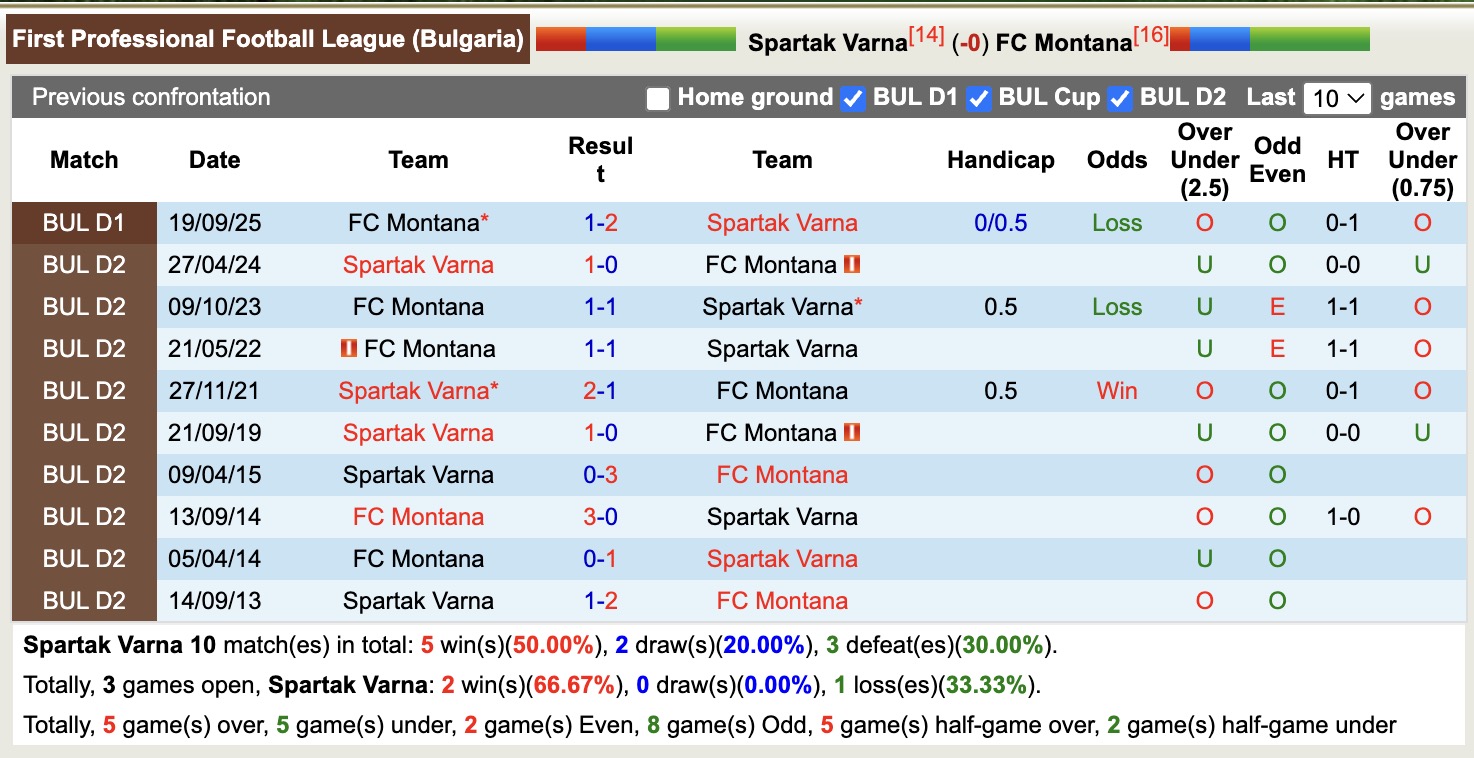Click the asterisk next to FC Montana on 19/09/25
Image resolution: width=1474 pixels, height=758 pixels.
pos(485,216)
